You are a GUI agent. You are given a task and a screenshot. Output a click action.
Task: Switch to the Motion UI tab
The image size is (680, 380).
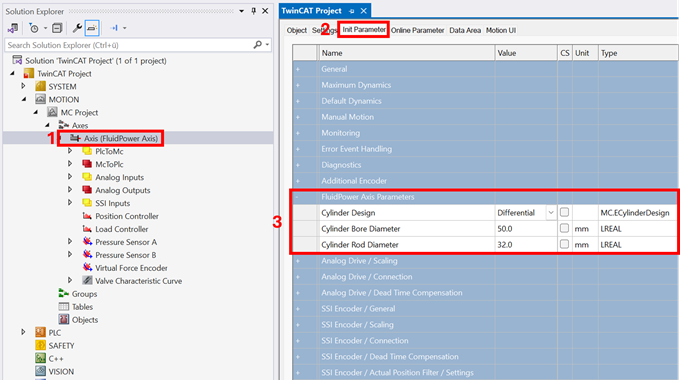(x=501, y=30)
